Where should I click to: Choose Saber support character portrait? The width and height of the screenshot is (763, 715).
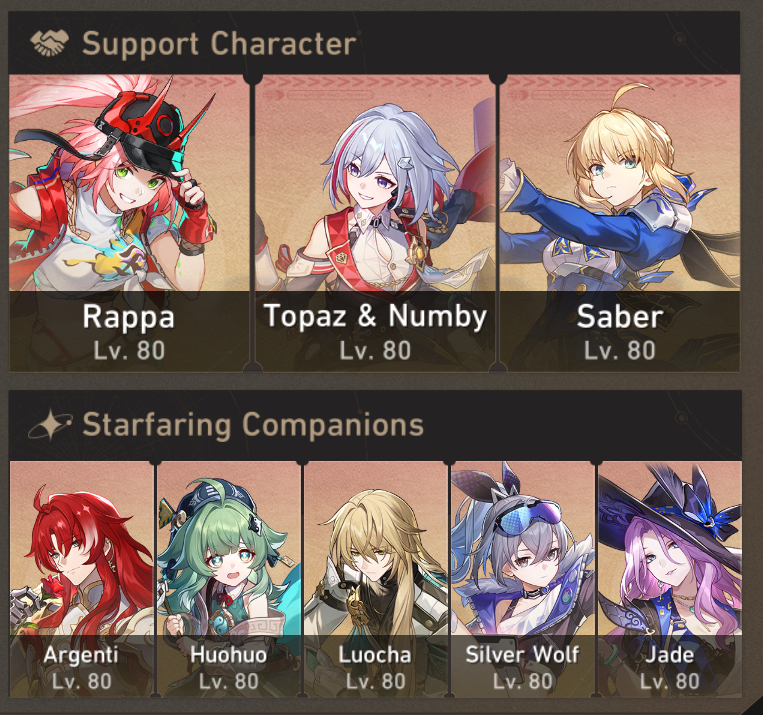pyautogui.click(x=620, y=223)
